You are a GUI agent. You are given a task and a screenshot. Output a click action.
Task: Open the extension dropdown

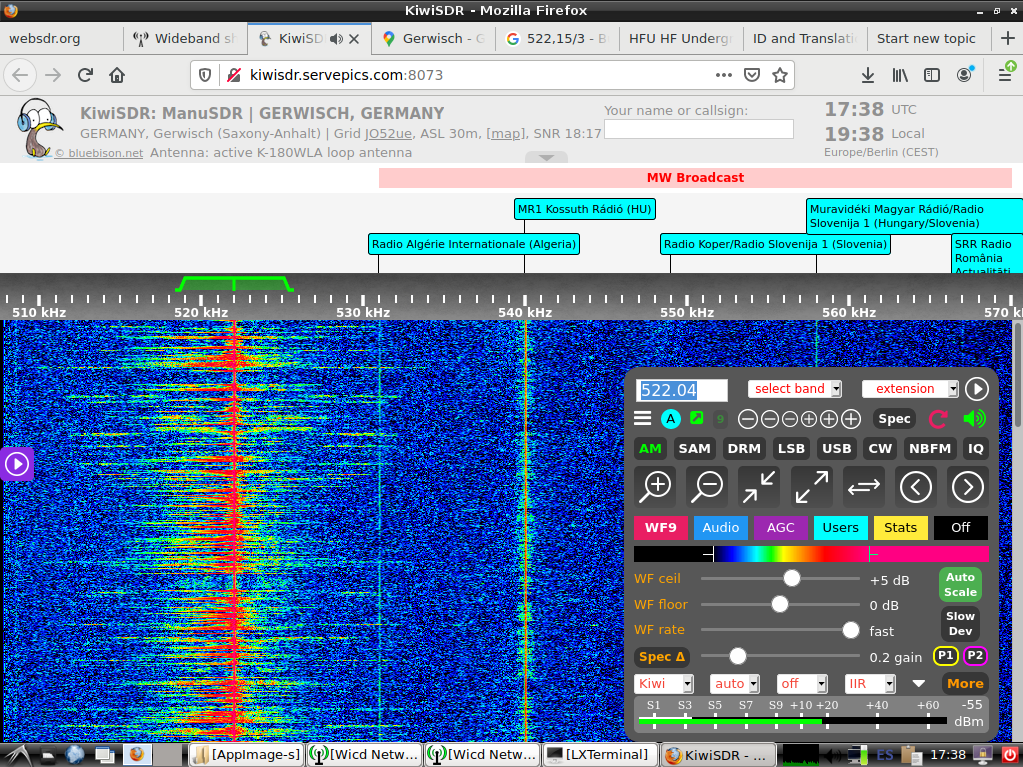pyautogui.click(x=909, y=389)
